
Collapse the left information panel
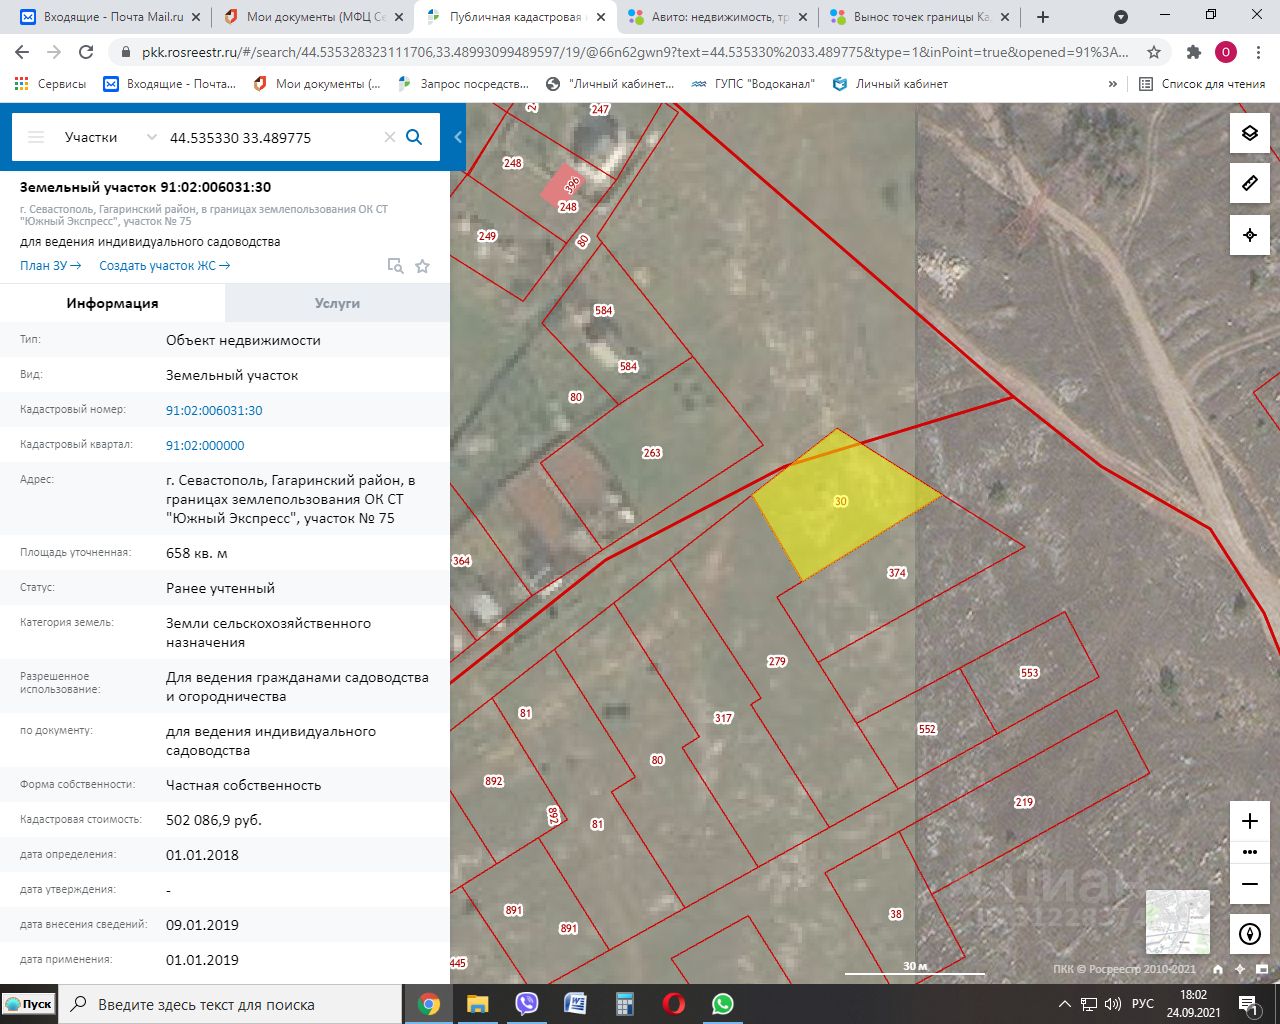458,137
